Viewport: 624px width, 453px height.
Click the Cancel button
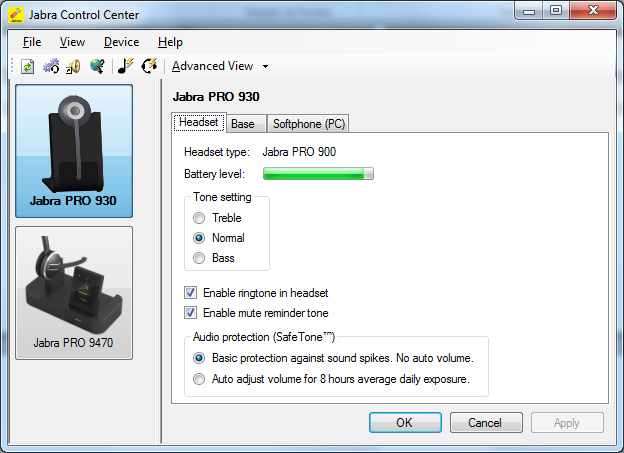[486, 422]
